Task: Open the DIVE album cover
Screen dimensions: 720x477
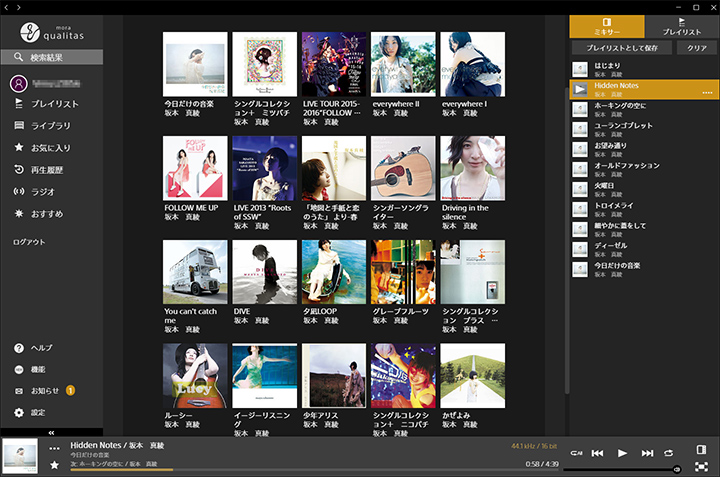Action: 264,272
